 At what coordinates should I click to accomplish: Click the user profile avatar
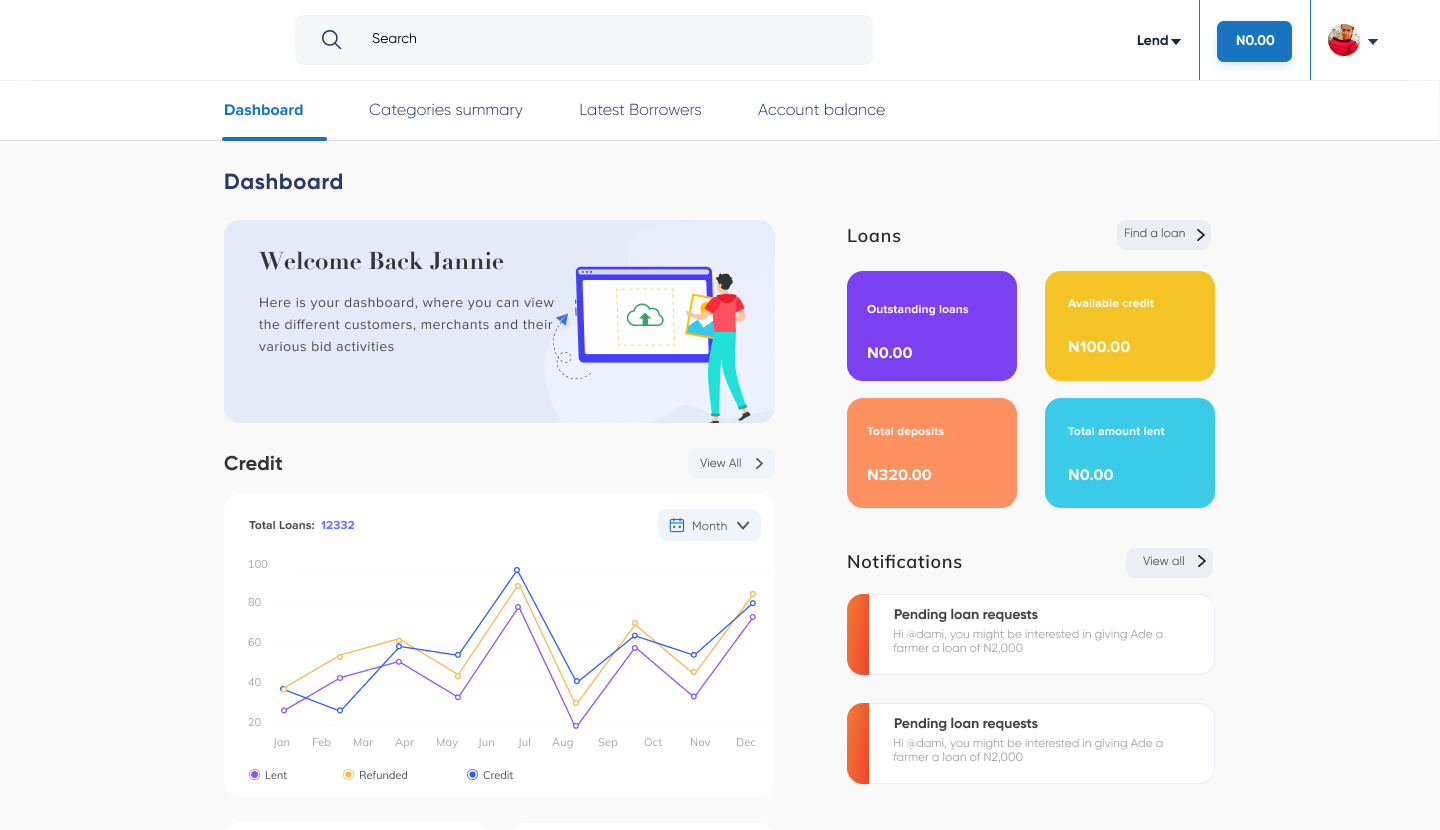point(1343,41)
